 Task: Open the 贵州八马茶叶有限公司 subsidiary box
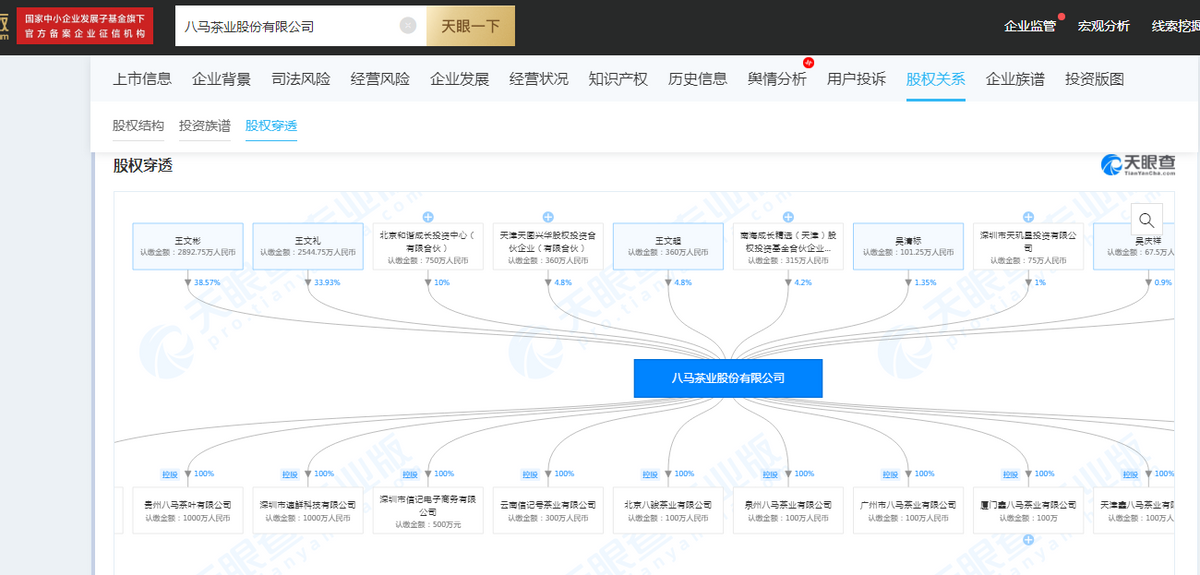(188, 510)
